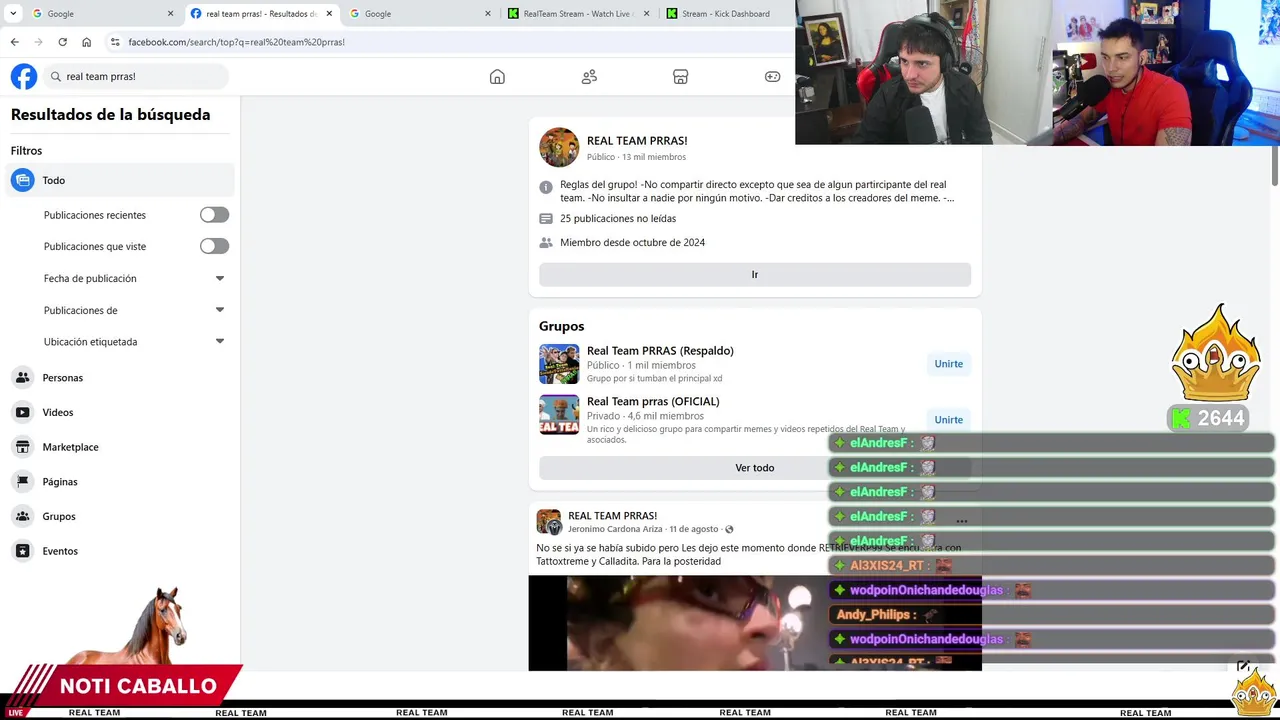Select the Grupos filter
This screenshot has height=720, width=1280.
(x=120, y=516)
